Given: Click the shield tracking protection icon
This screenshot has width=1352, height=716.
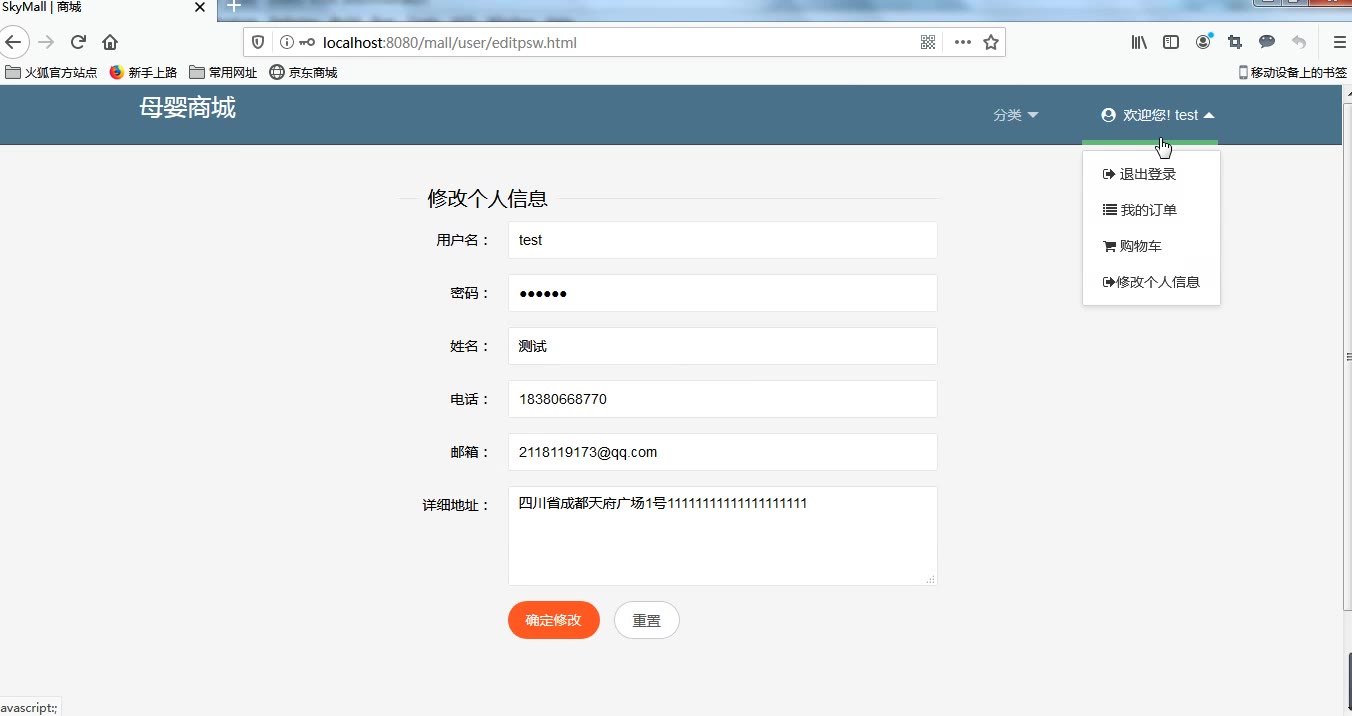Looking at the screenshot, I should coord(258,42).
